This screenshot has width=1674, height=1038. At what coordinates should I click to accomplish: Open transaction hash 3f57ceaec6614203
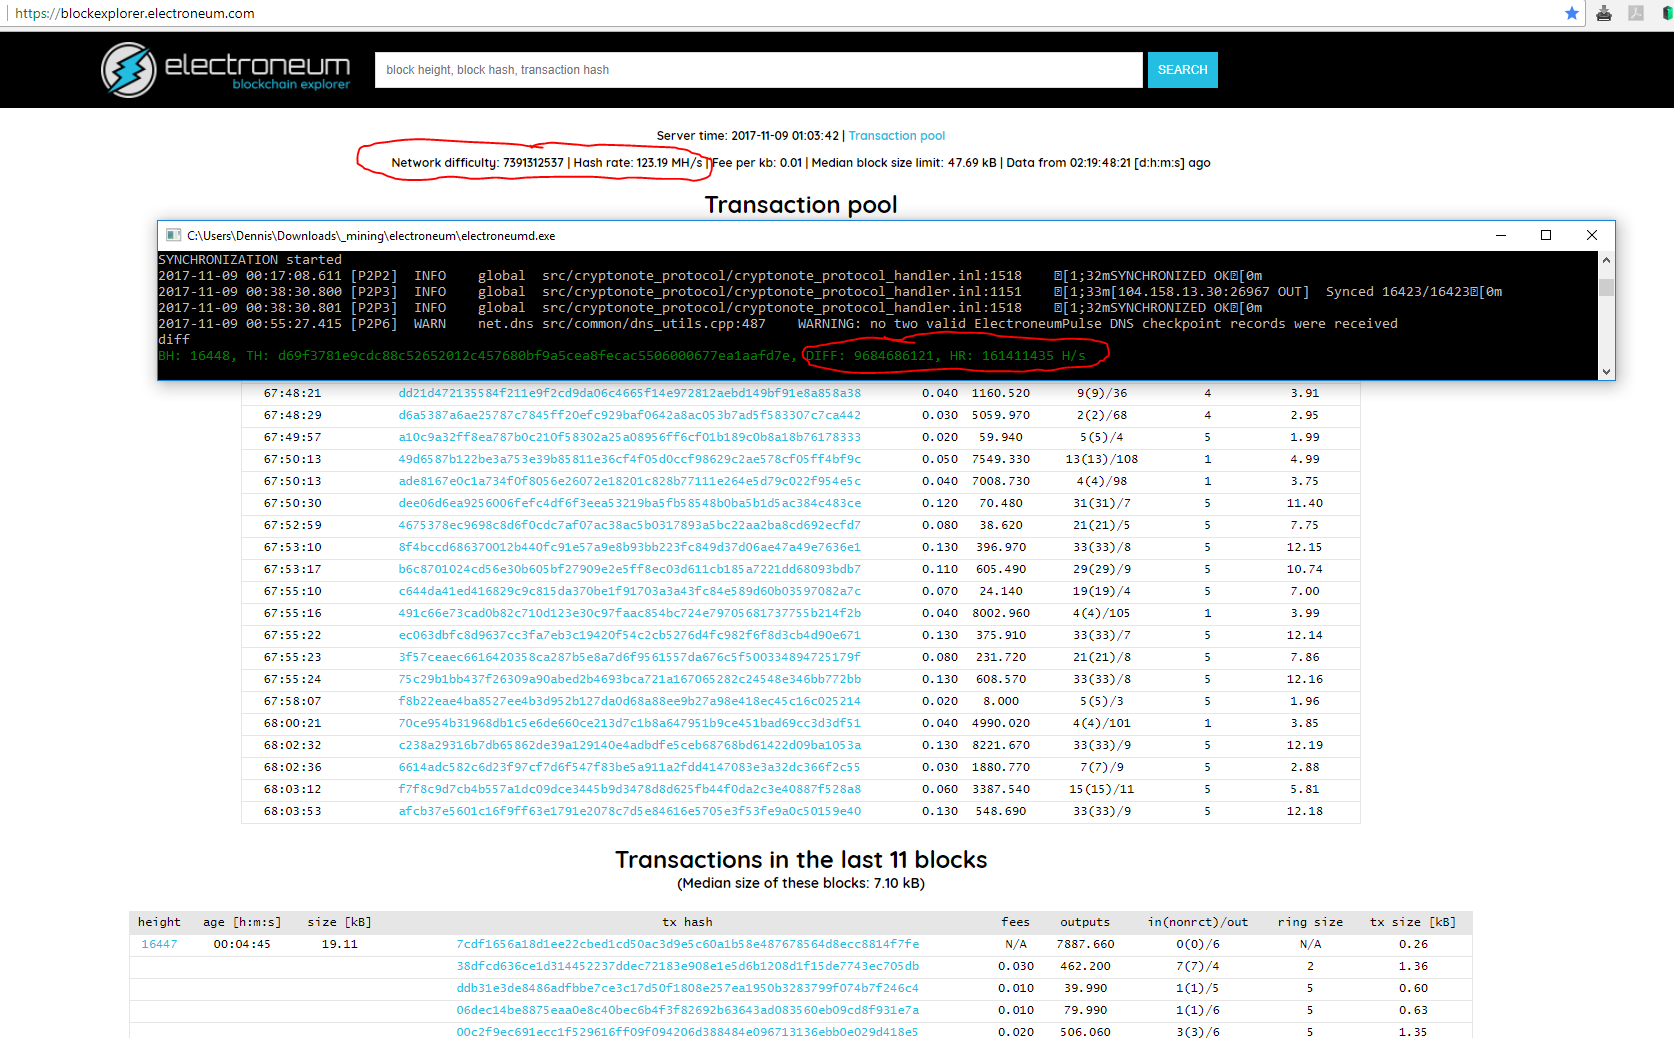click(630, 657)
